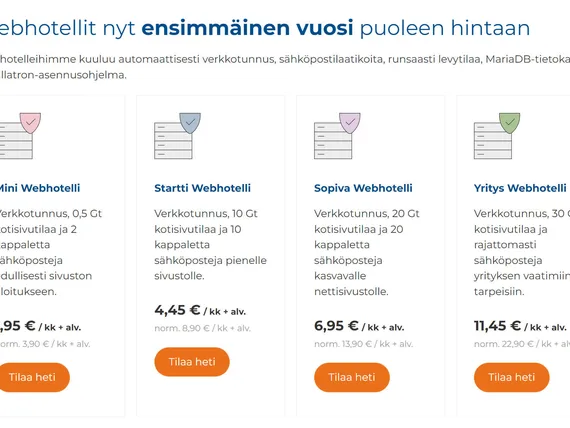The width and height of the screenshot is (570, 428).
Task: Order Startti Webhotelli with Tilaa heti
Action: click(192, 362)
